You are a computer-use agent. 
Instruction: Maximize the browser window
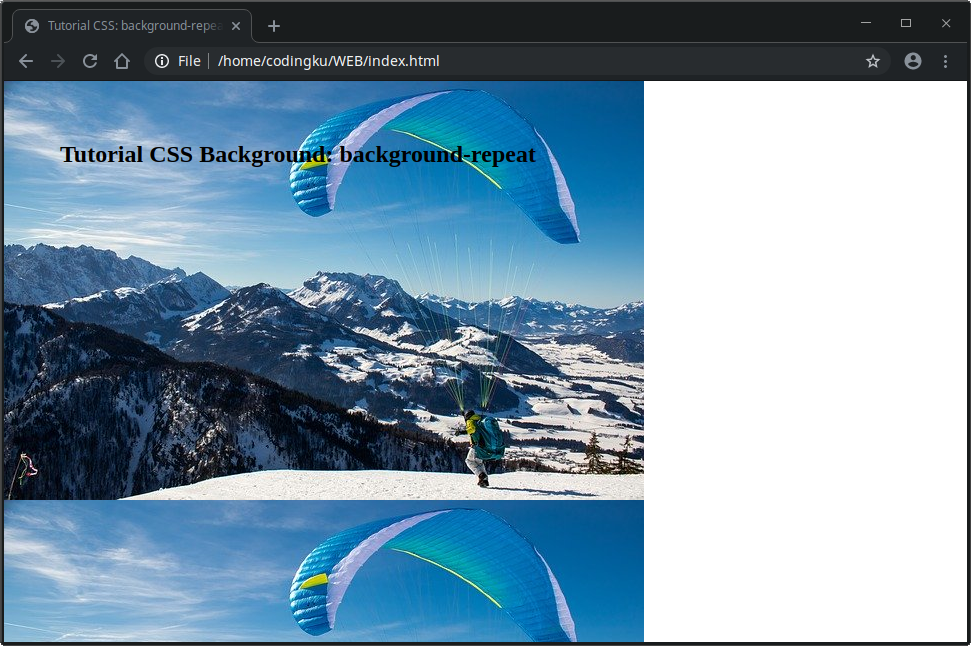pyautogui.click(x=906, y=23)
